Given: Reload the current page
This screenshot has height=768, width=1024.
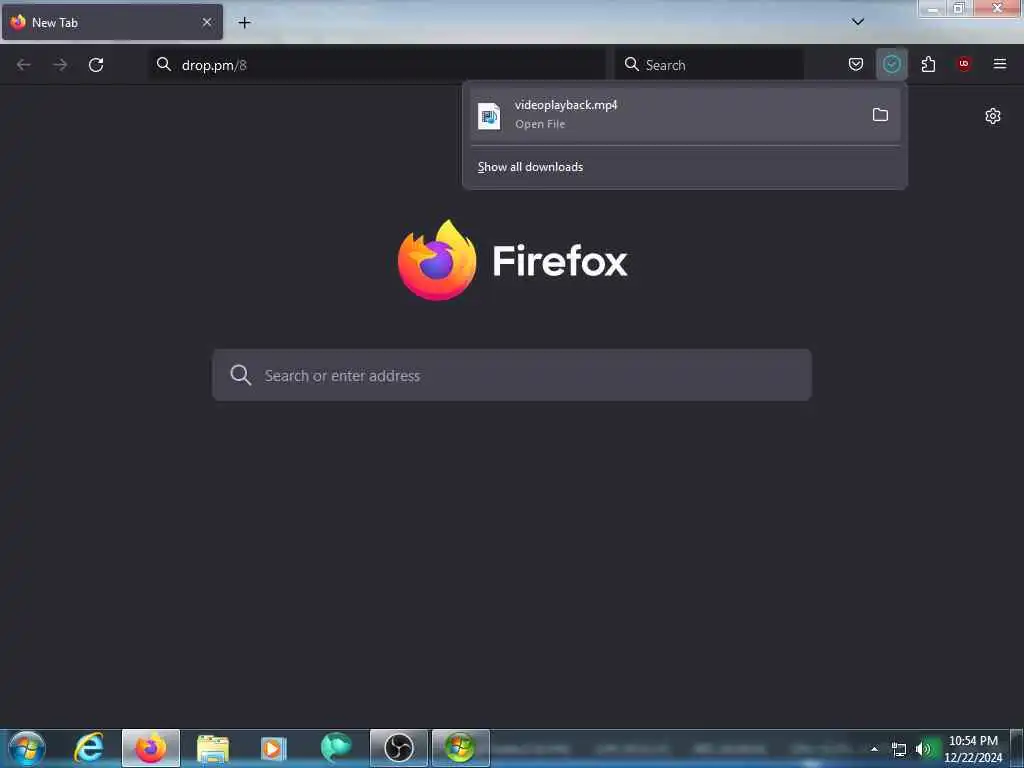Looking at the screenshot, I should [96, 65].
